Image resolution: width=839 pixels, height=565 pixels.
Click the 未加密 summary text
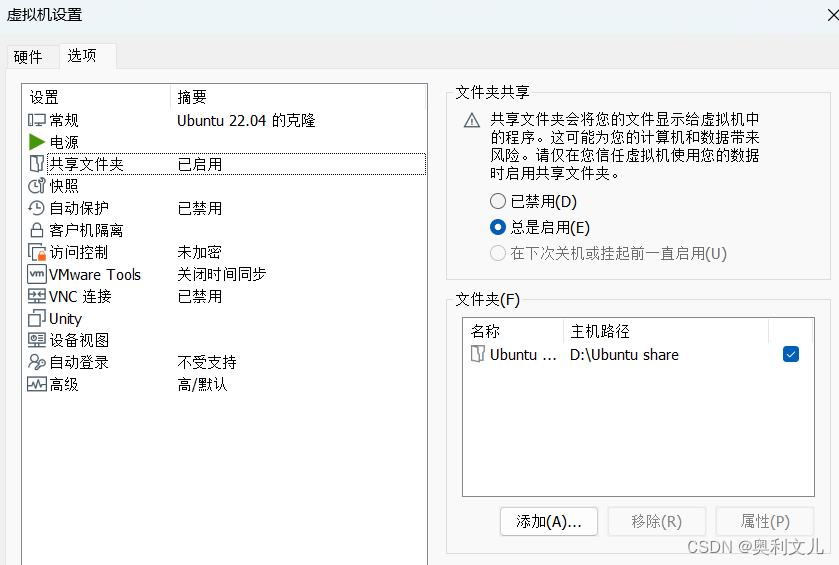[x=199, y=252]
